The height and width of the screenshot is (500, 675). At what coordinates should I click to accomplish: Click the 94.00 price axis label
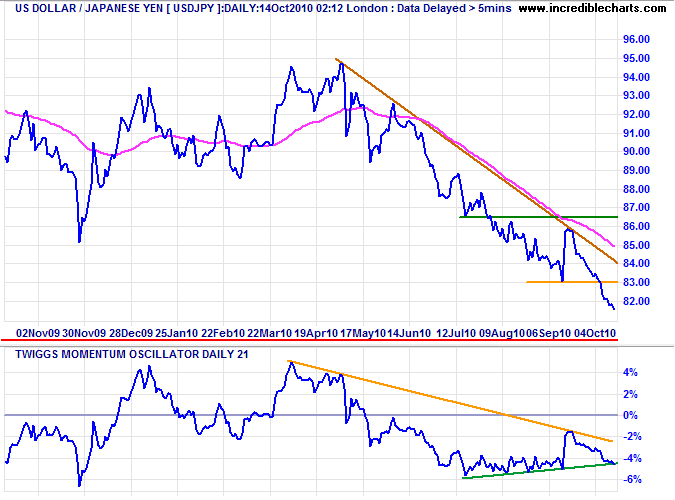click(636, 77)
